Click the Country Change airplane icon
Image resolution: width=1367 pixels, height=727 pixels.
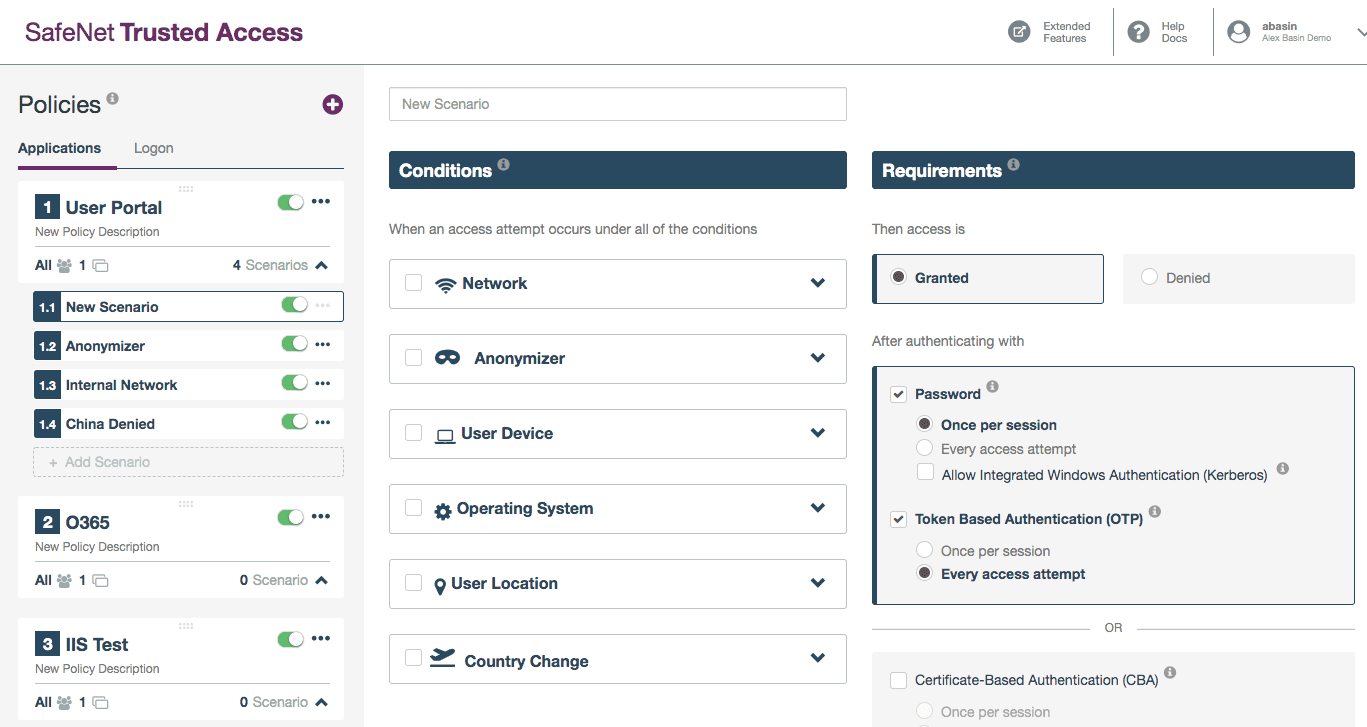442,657
